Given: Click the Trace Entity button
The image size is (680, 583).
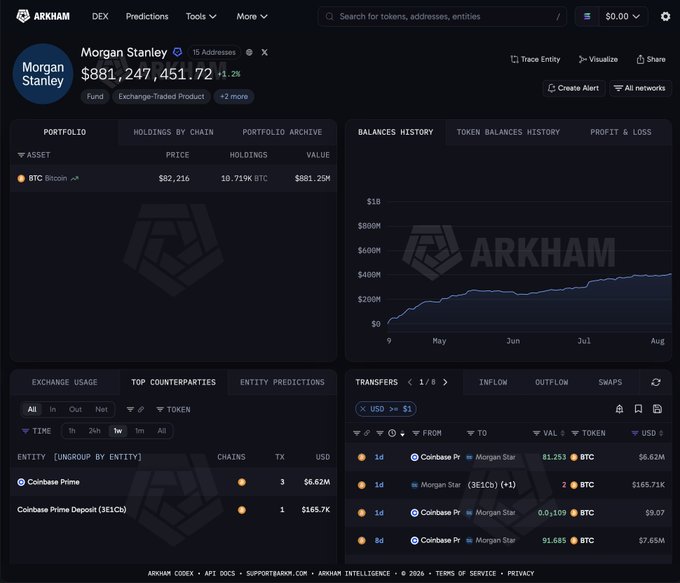Looking at the screenshot, I should 535,59.
